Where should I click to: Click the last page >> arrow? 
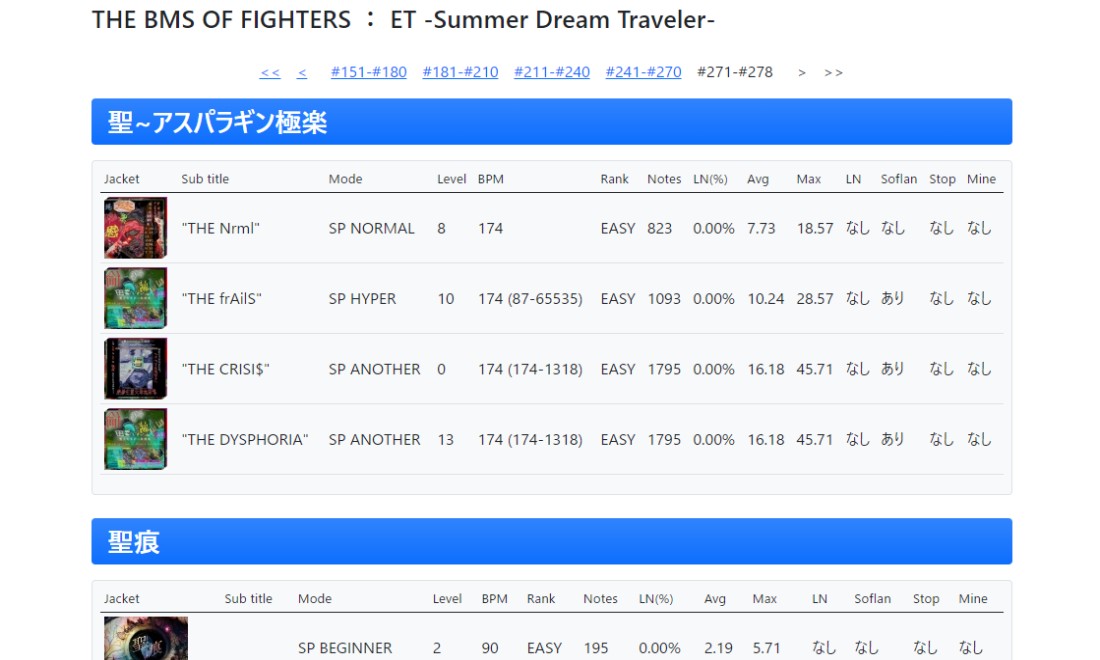click(833, 73)
